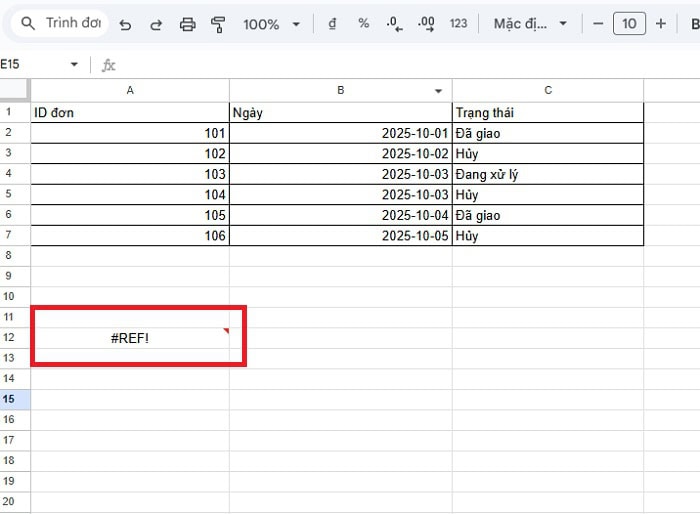Select cell 'ID đơn'

tap(130, 113)
